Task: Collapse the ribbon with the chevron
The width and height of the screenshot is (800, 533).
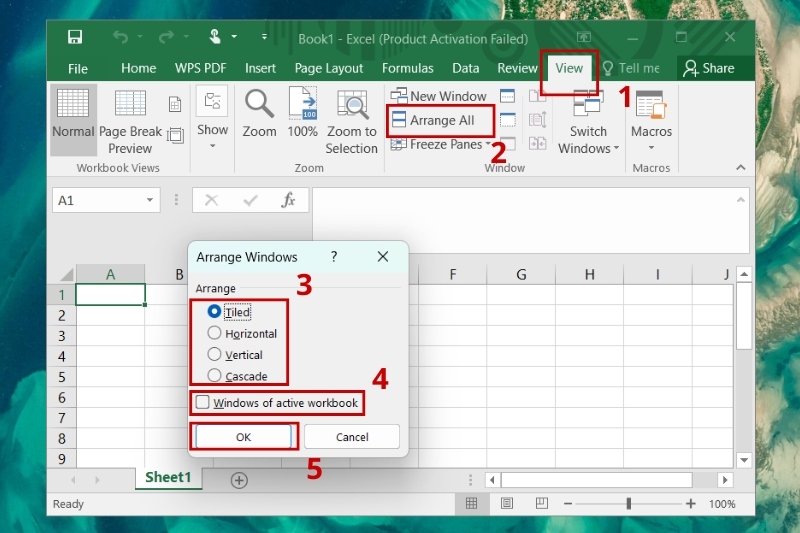Action: 741,167
